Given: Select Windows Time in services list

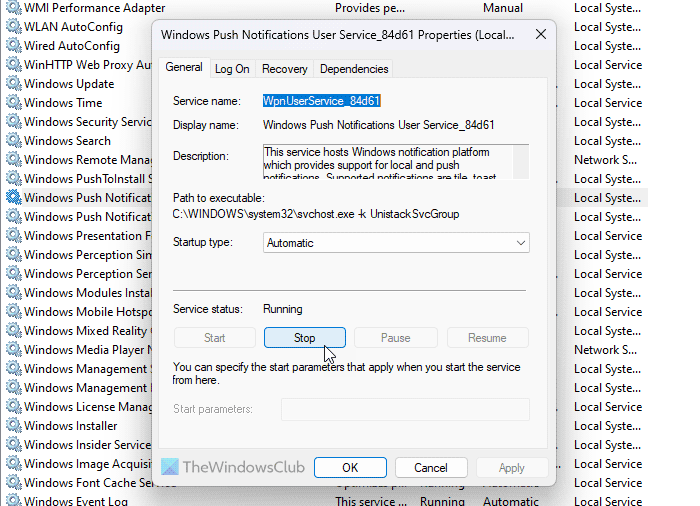Looking at the screenshot, I should tap(63, 103).
